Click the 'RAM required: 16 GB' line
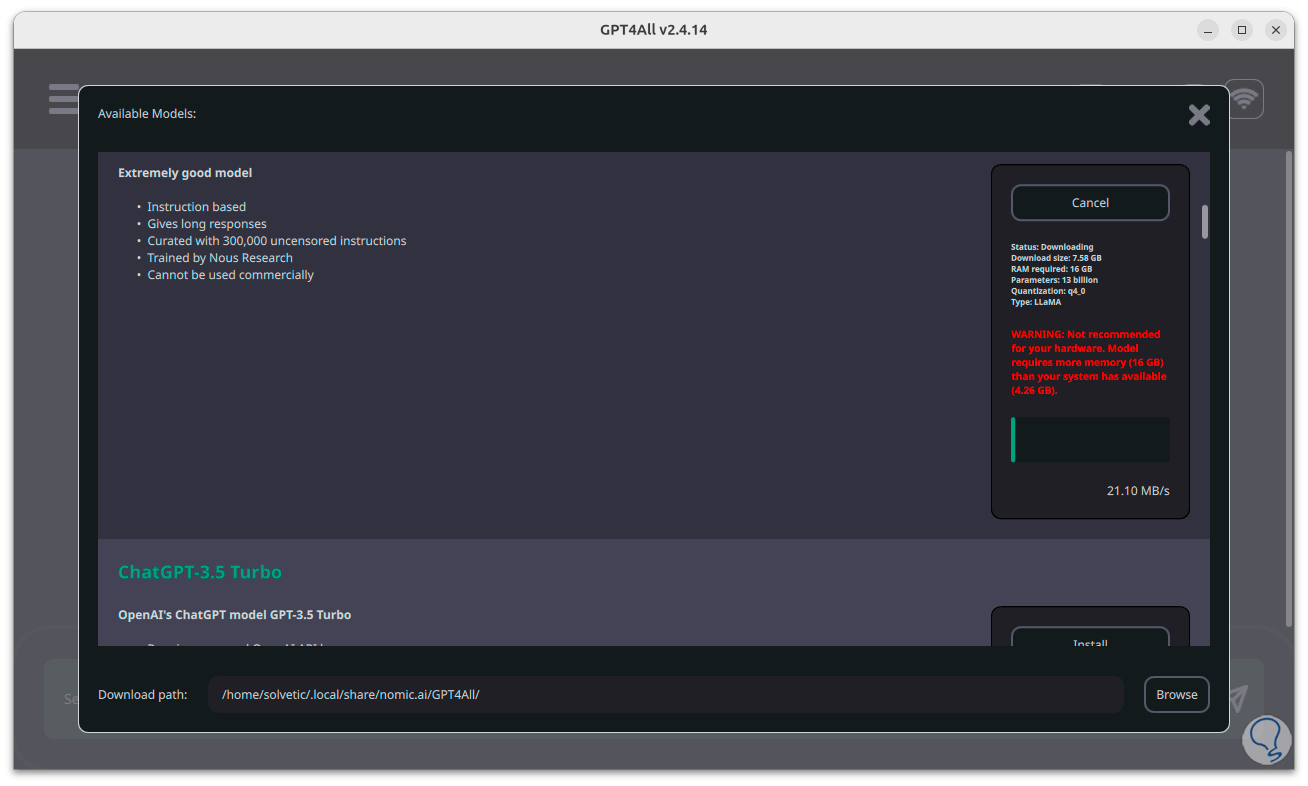The height and width of the screenshot is (786, 1308). (x=1051, y=269)
